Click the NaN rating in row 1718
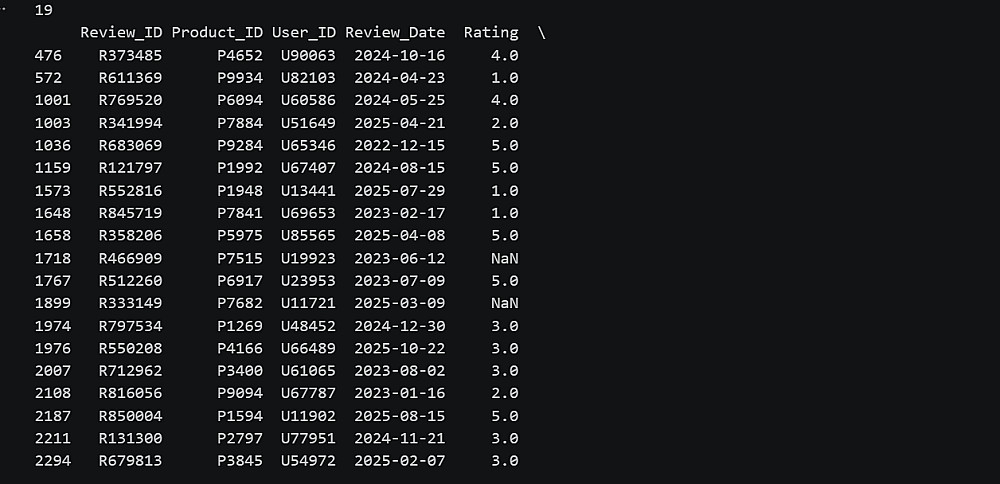 point(505,258)
